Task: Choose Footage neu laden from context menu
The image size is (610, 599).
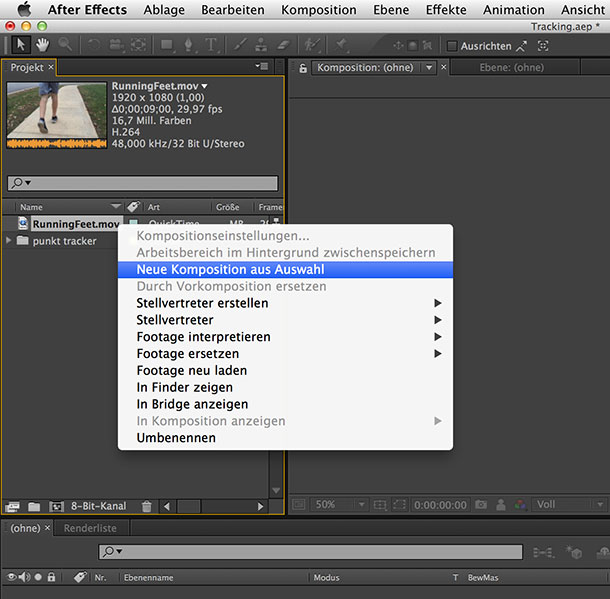Action: click(285, 371)
